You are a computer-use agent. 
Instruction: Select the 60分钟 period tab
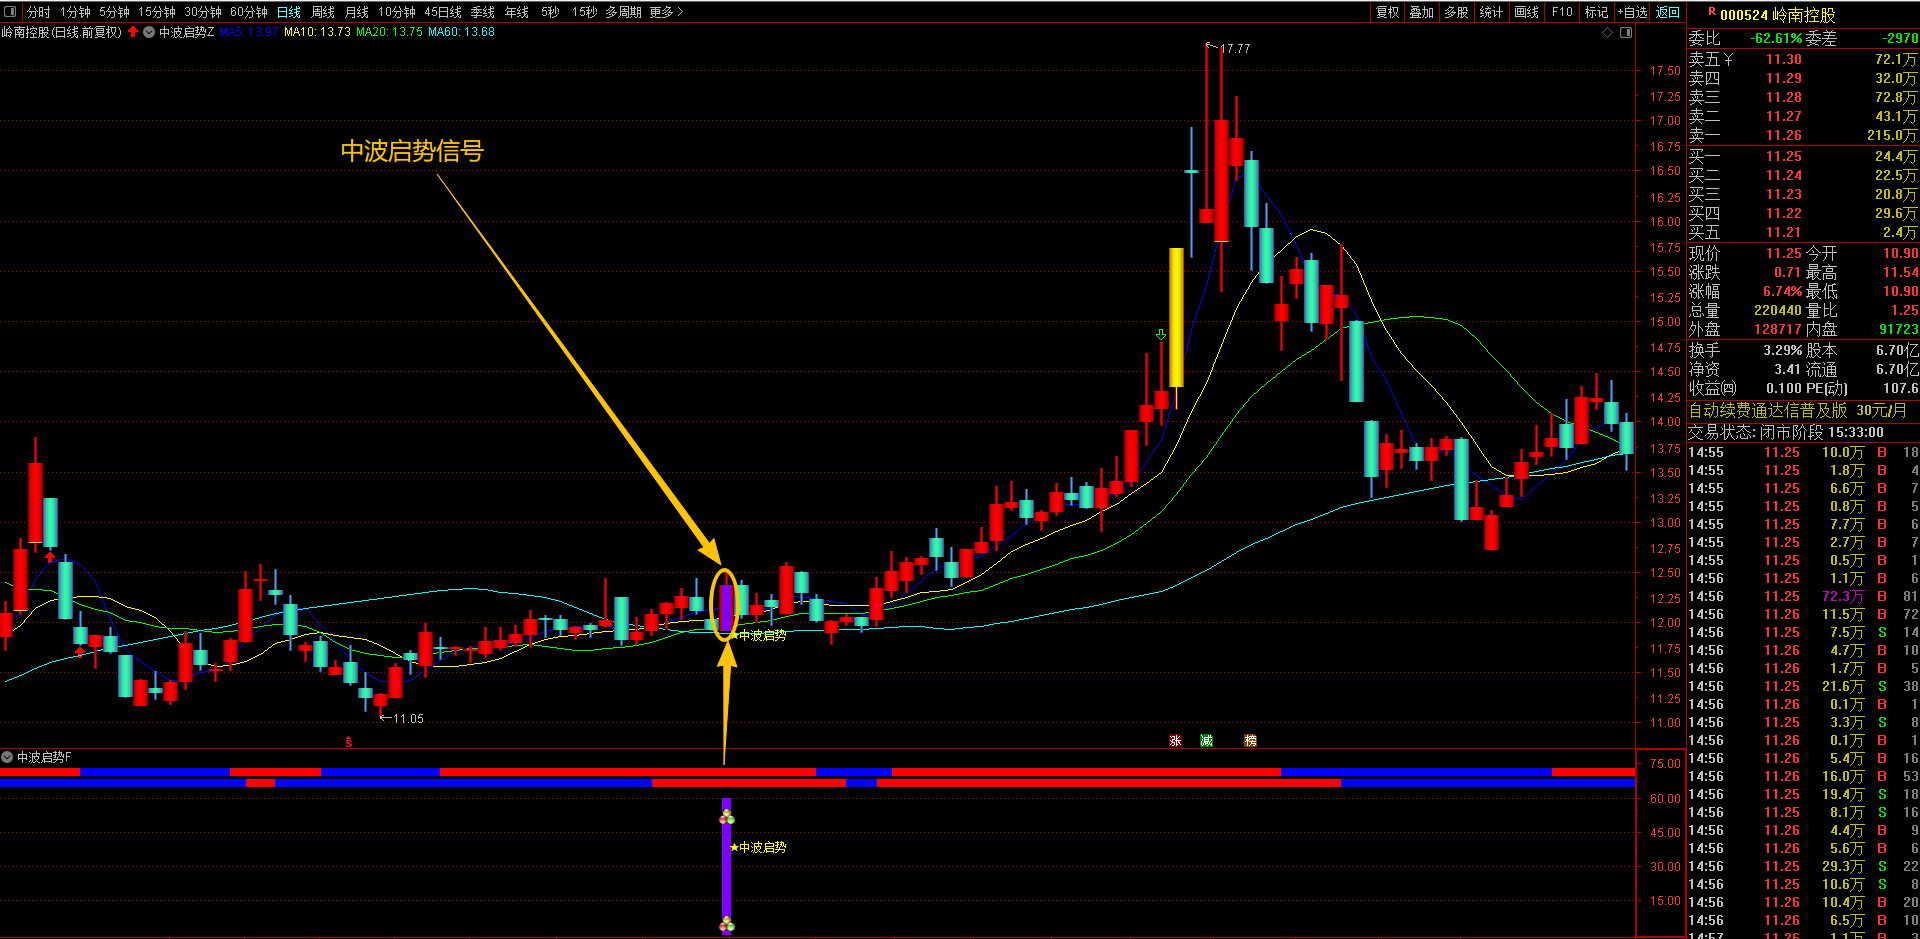248,12
